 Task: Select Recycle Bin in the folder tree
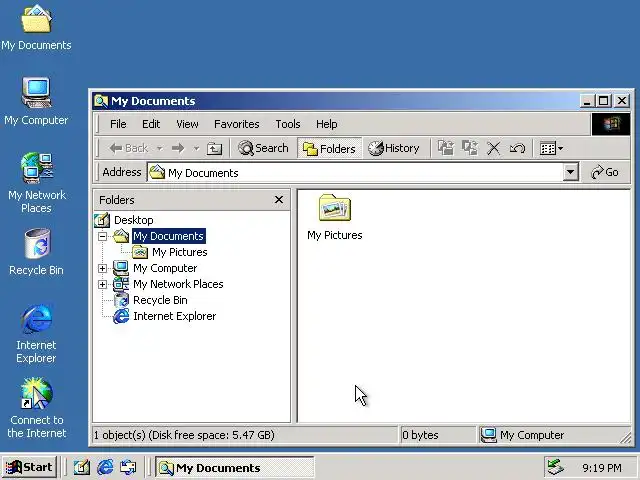pos(160,300)
